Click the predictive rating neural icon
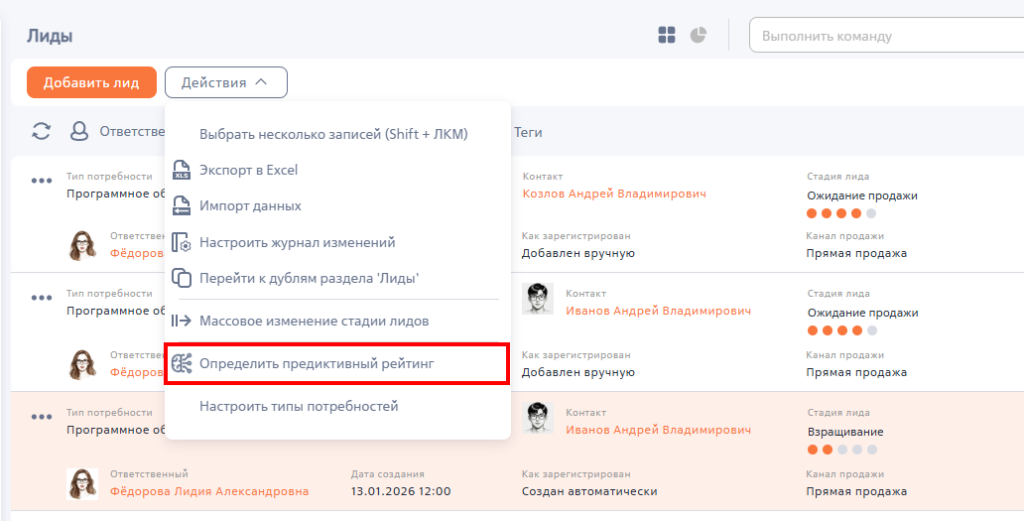This screenshot has width=1024, height=521. click(x=181, y=364)
